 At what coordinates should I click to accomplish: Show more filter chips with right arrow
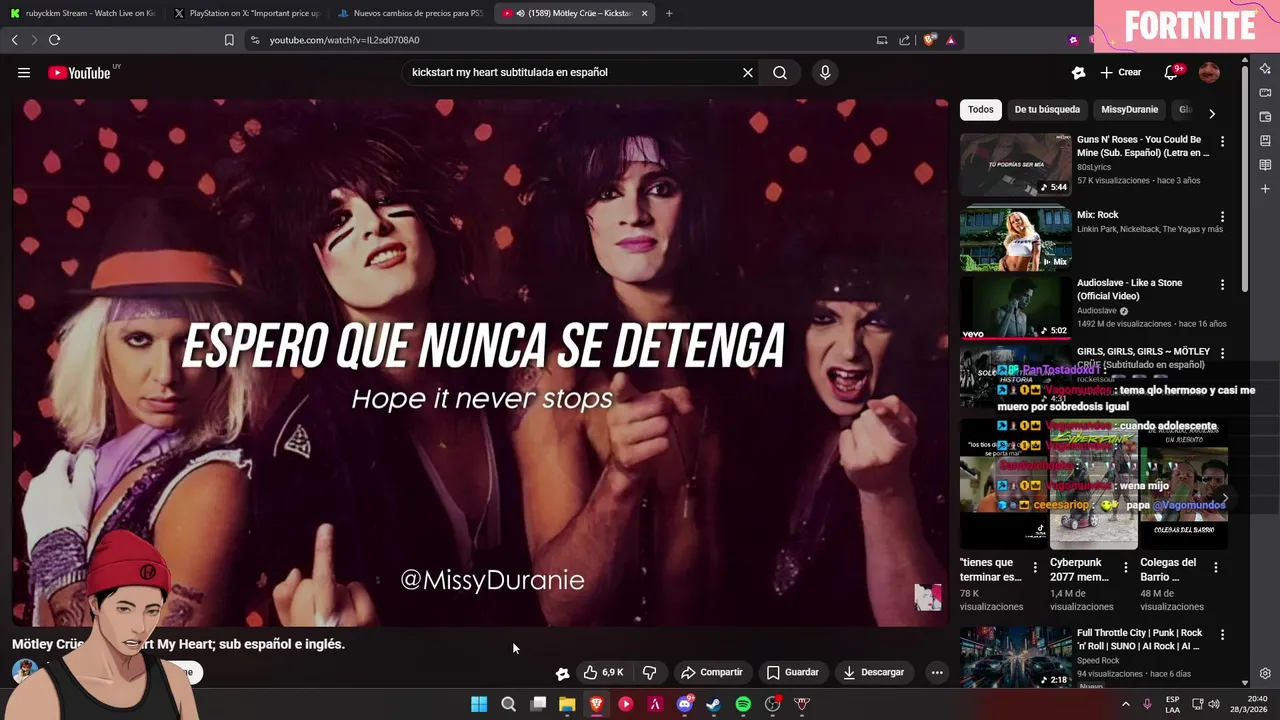[x=1212, y=113]
